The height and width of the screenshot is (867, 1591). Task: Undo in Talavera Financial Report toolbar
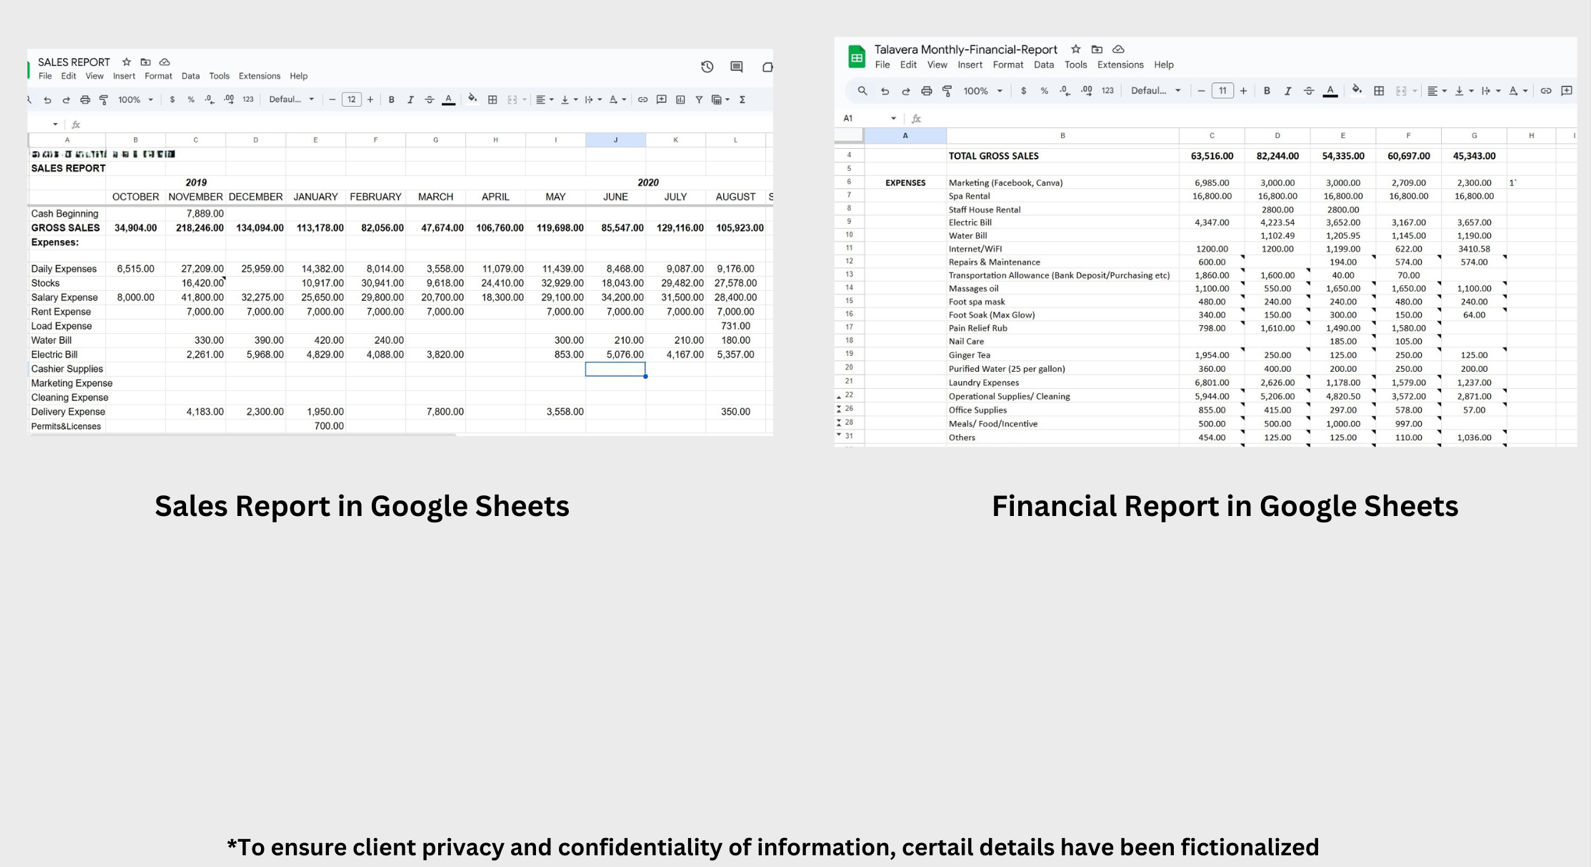click(884, 91)
